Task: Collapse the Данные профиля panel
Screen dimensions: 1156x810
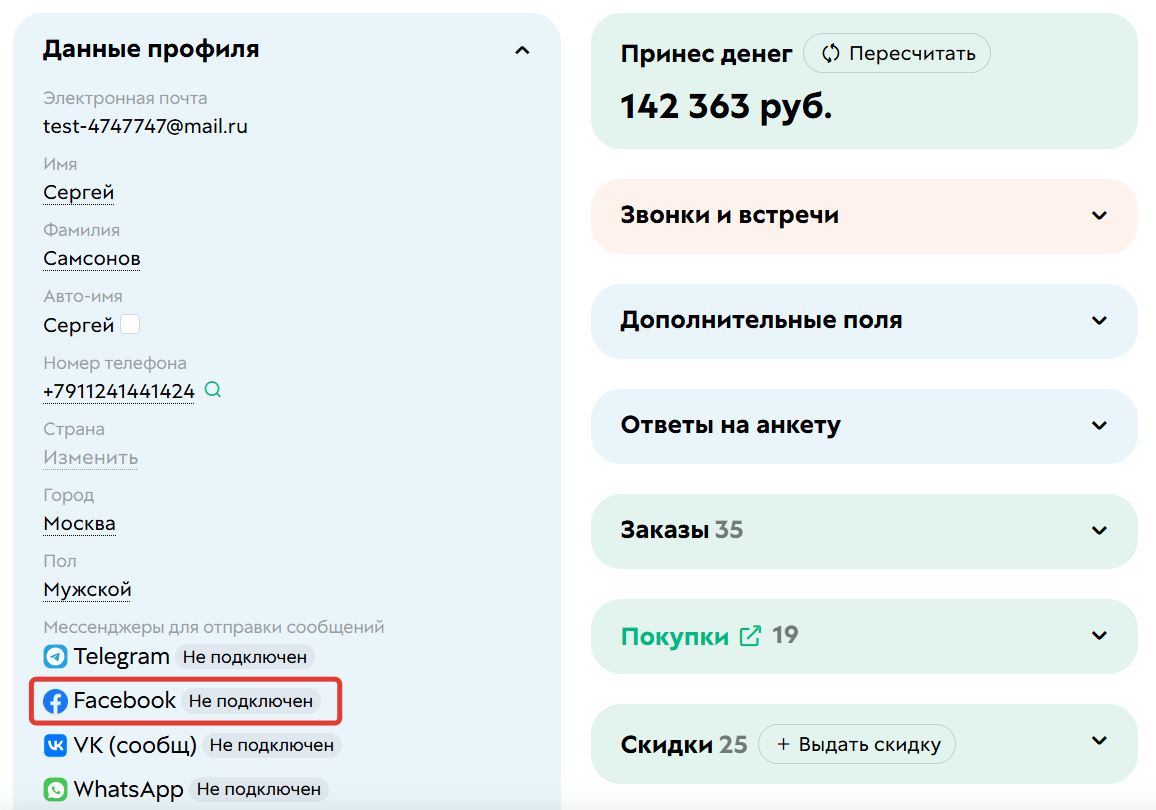Action: [522, 50]
